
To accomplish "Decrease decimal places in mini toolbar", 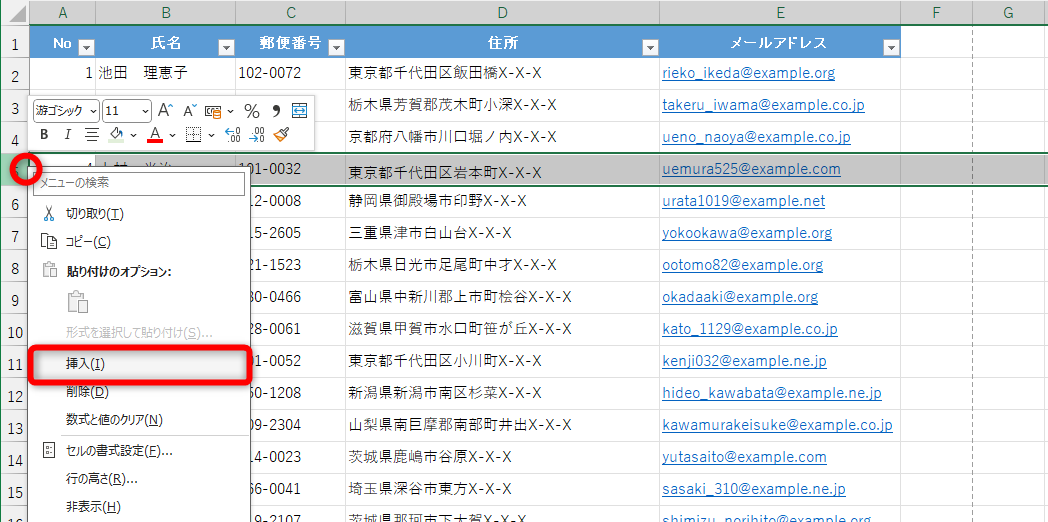I will click(x=257, y=135).
